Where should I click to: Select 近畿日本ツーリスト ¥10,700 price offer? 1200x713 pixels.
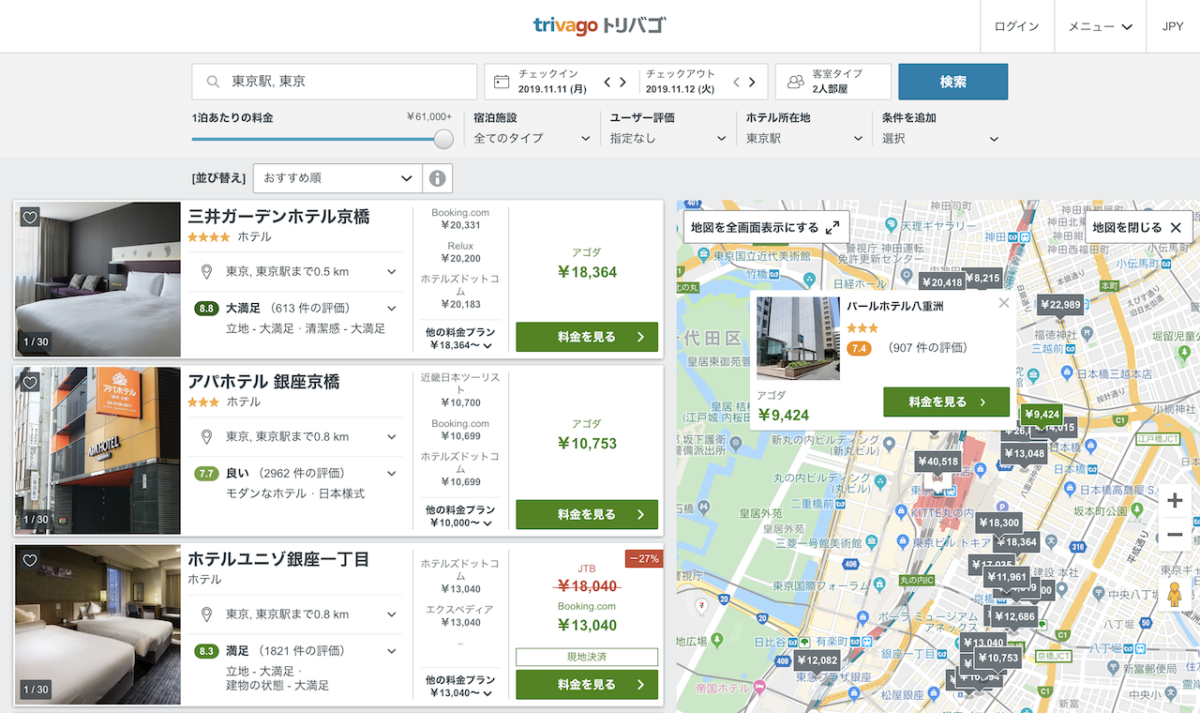coord(460,390)
